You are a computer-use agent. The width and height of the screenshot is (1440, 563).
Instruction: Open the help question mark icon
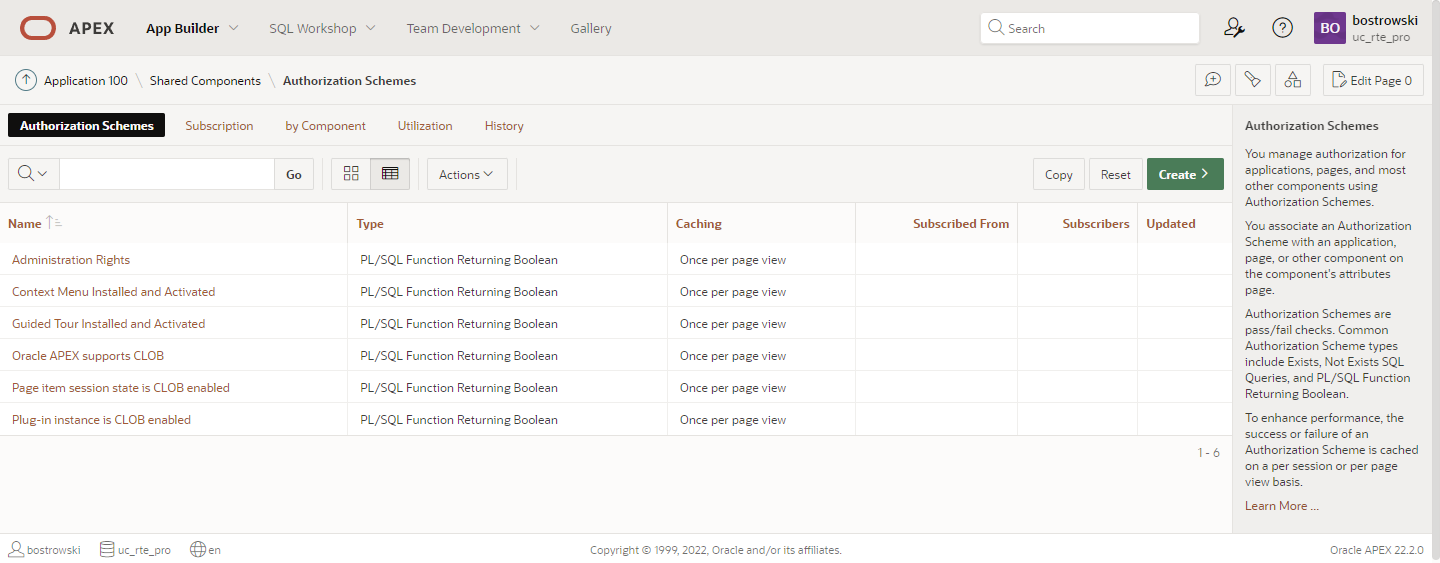coord(1282,28)
